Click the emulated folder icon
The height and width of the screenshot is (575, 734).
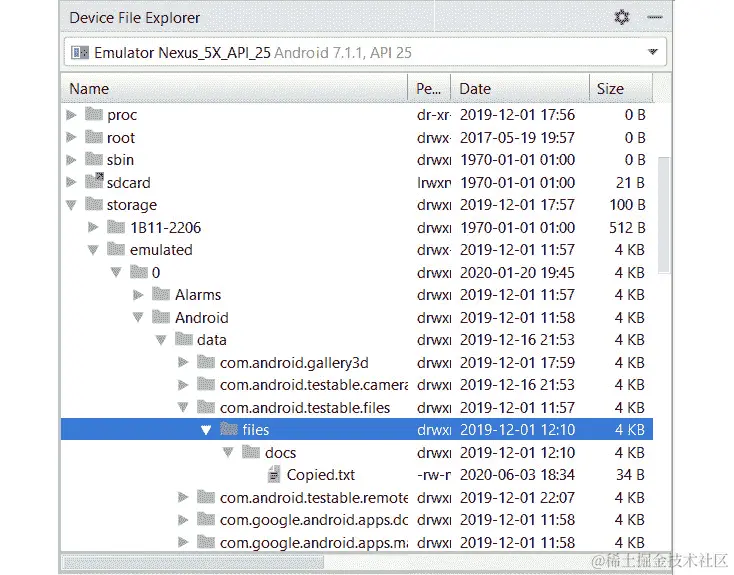tap(116, 249)
